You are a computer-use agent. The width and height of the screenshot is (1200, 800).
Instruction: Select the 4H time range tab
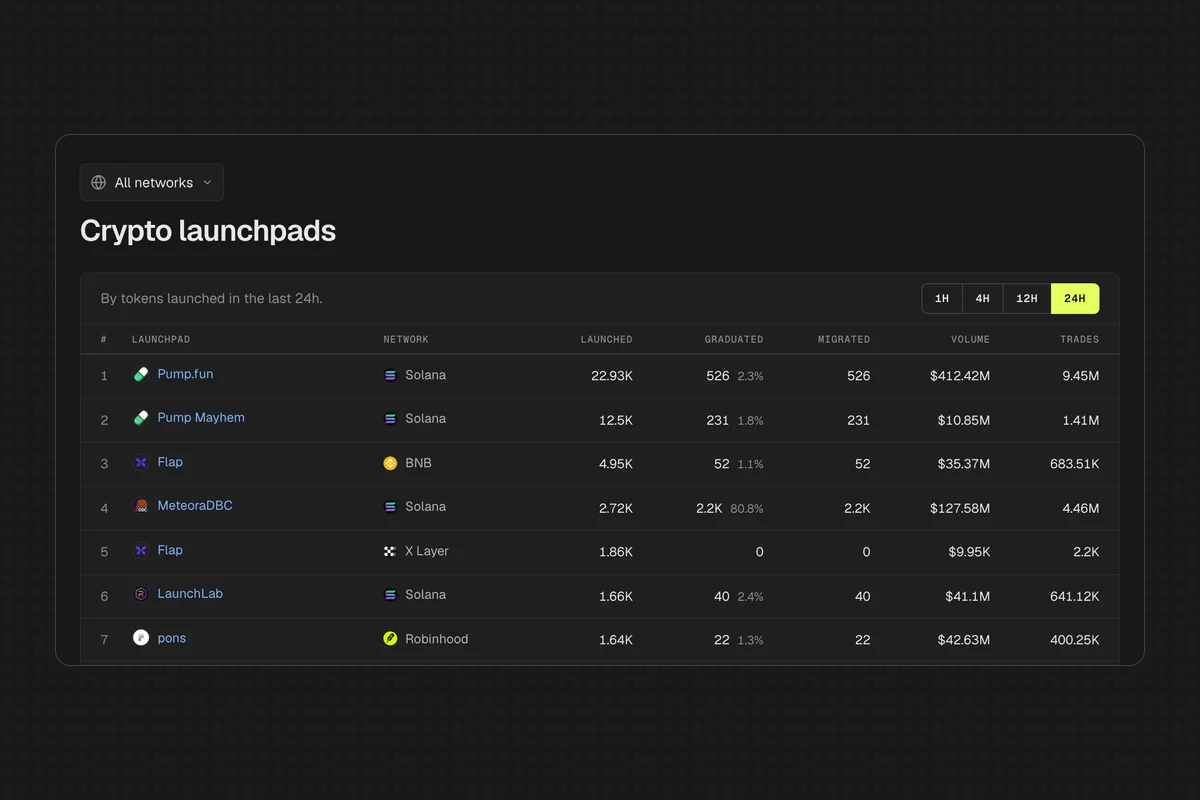tap(983, 299)
